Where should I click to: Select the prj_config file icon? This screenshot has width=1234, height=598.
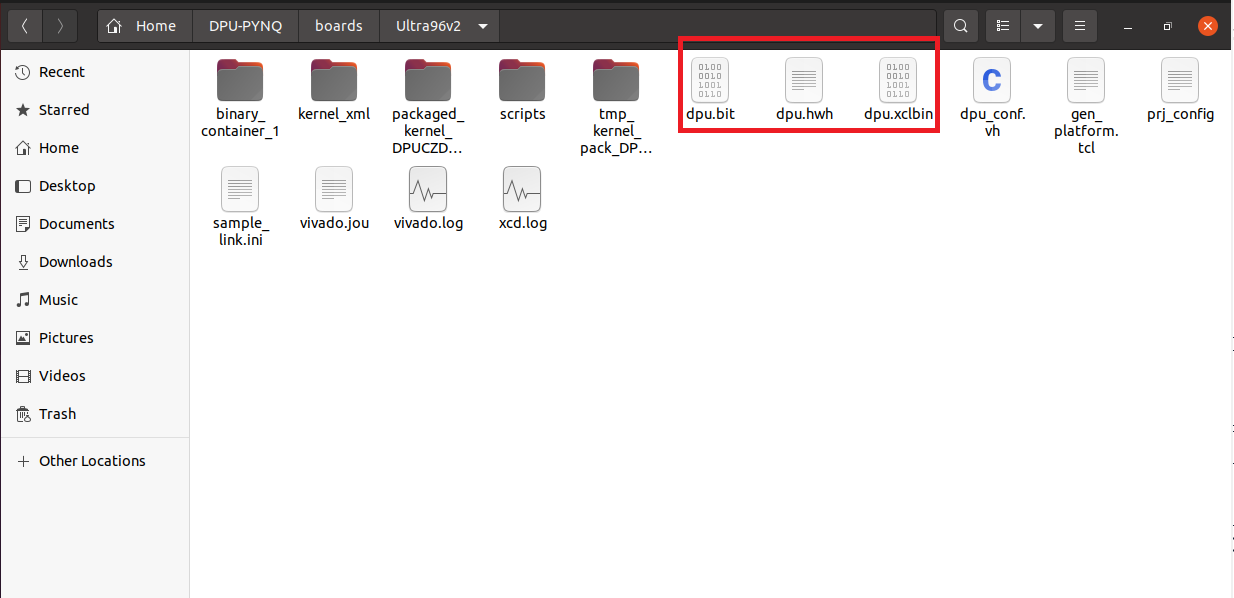[1180, 79]
